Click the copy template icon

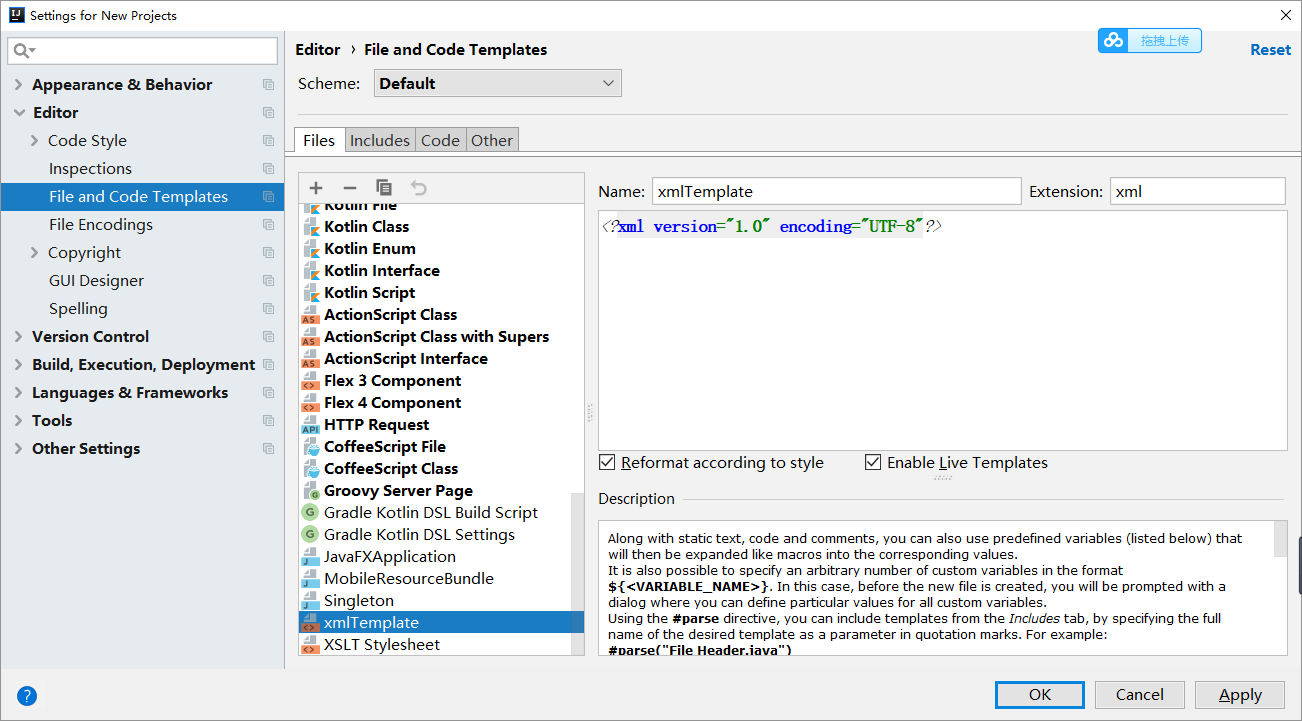384,188
